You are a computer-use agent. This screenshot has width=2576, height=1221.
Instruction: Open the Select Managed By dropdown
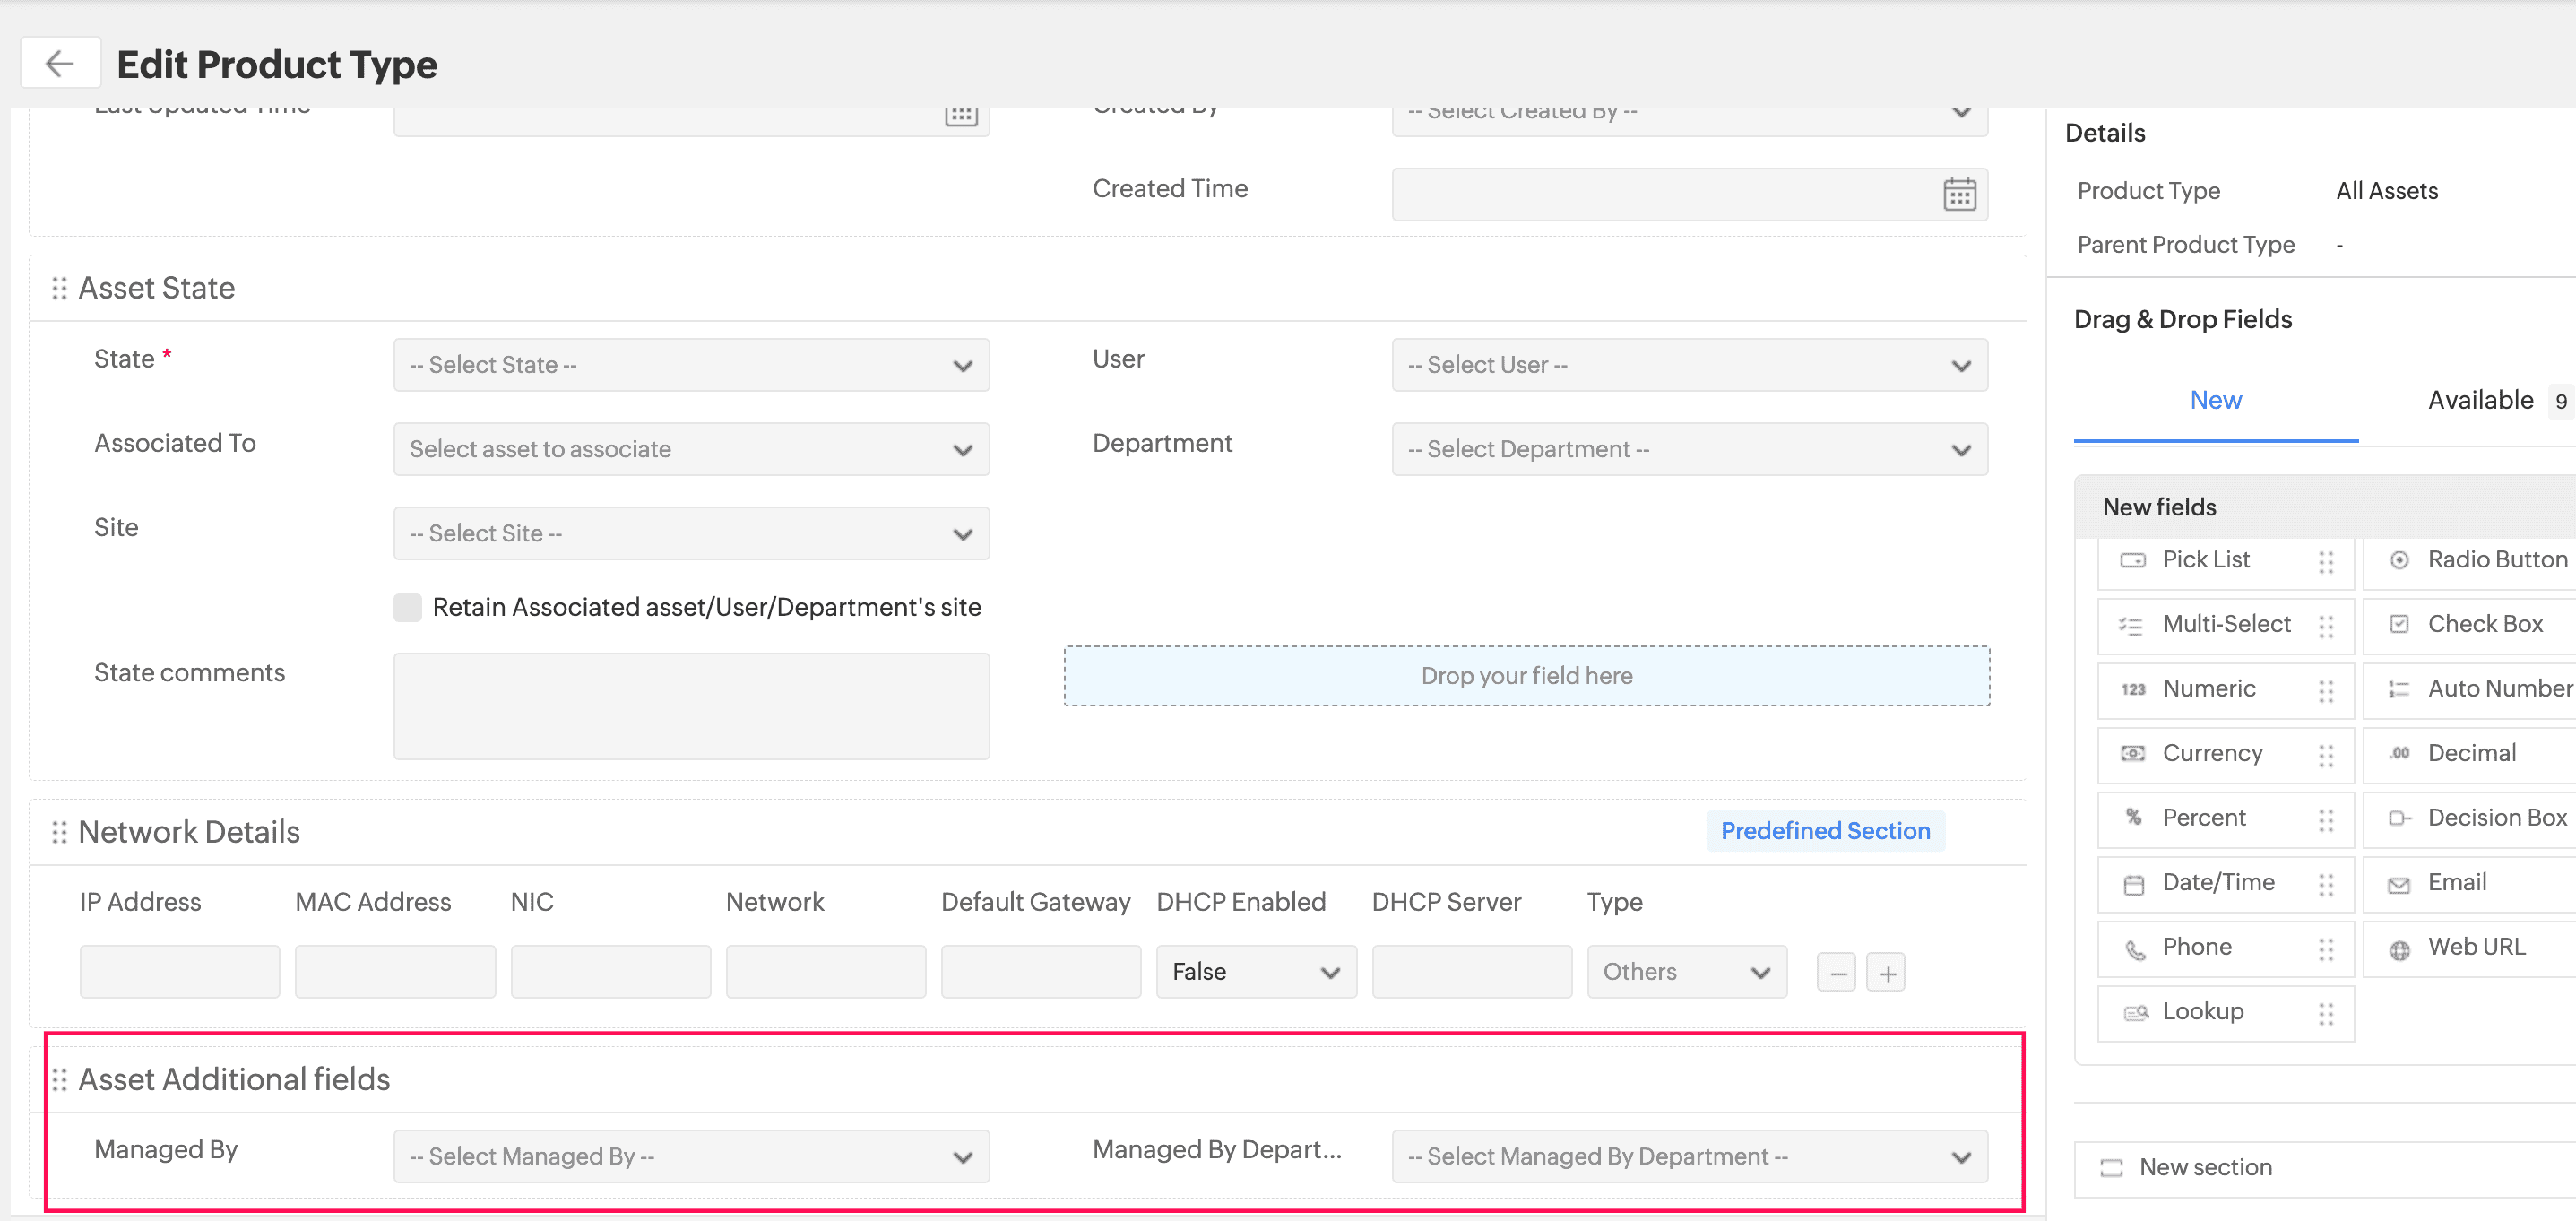tap(690, 1157)
